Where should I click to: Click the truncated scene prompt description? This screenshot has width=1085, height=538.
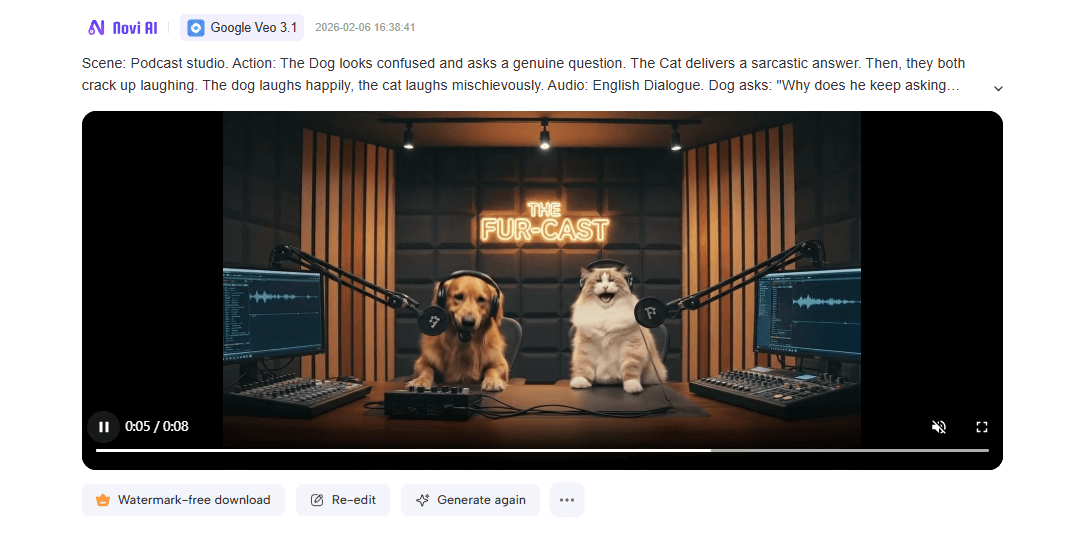click(x=523, y=75)
